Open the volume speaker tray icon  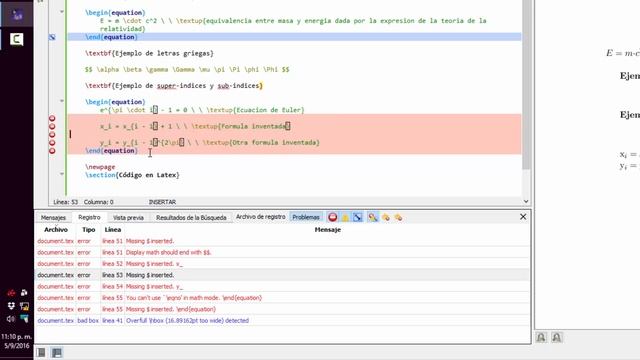(11, 319)
